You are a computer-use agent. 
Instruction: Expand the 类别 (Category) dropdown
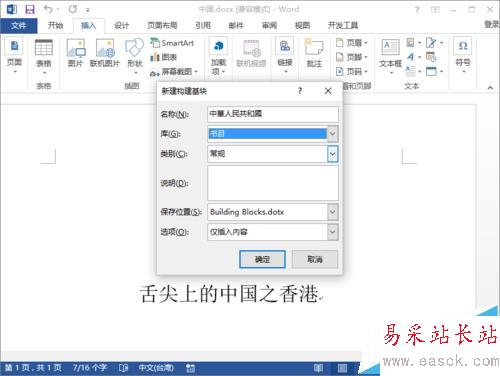(x=332, y=154)
